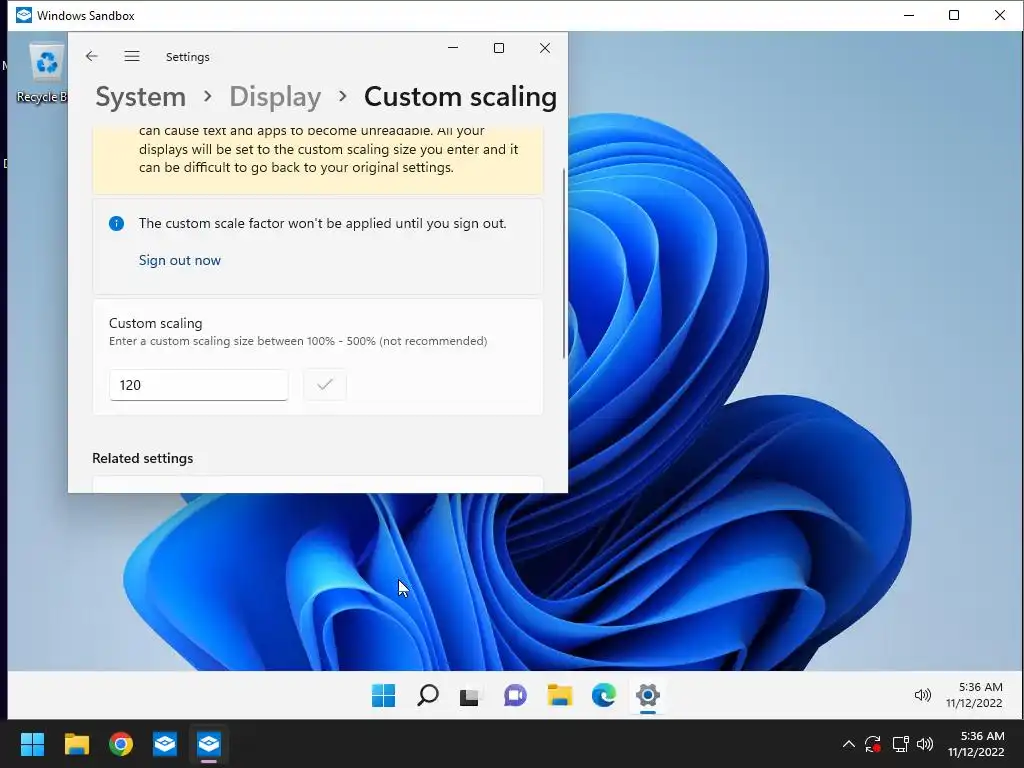1024x768 pixels.
Task: Click the sandbox taskbar volume icon
Action: coord(923,696)
